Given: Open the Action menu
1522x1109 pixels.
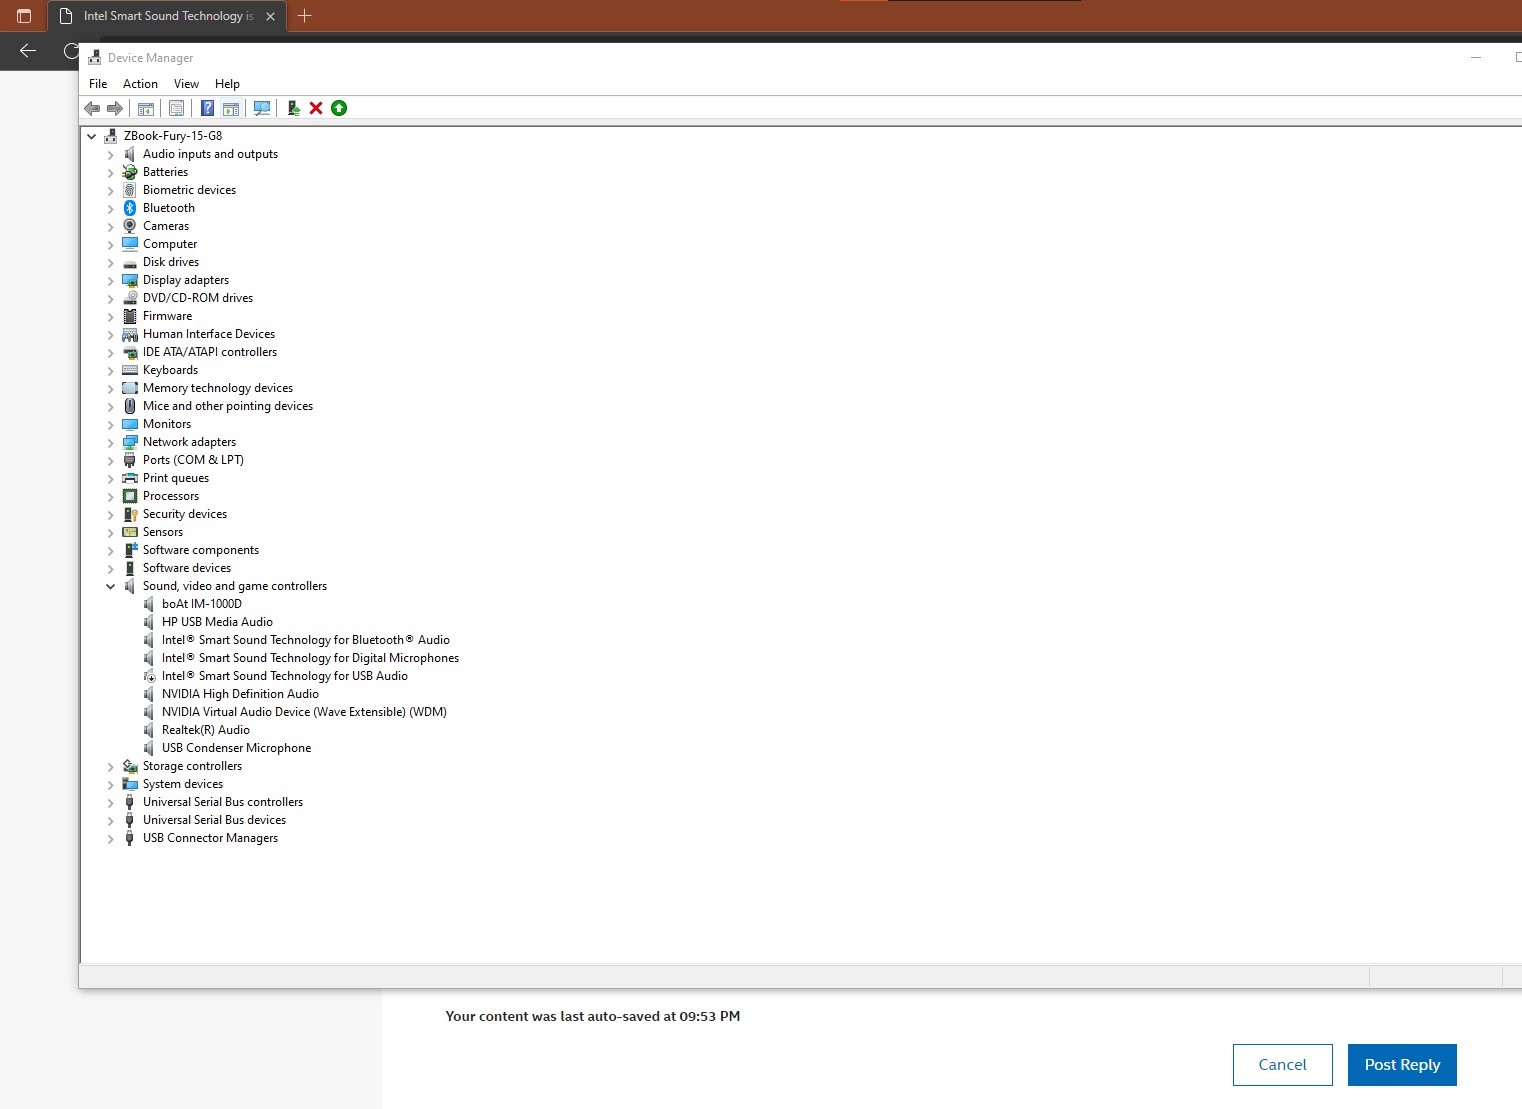Looking at the screenshot, I should pos(140,84).
